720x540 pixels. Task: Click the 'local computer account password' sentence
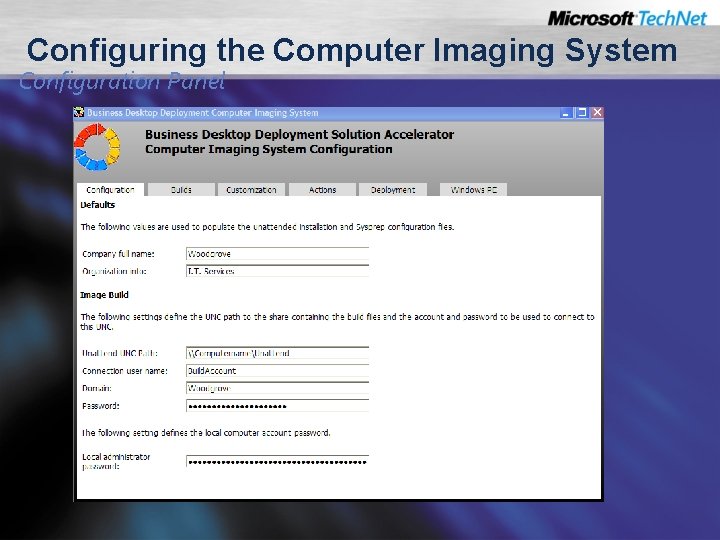[x=206, y=433]
